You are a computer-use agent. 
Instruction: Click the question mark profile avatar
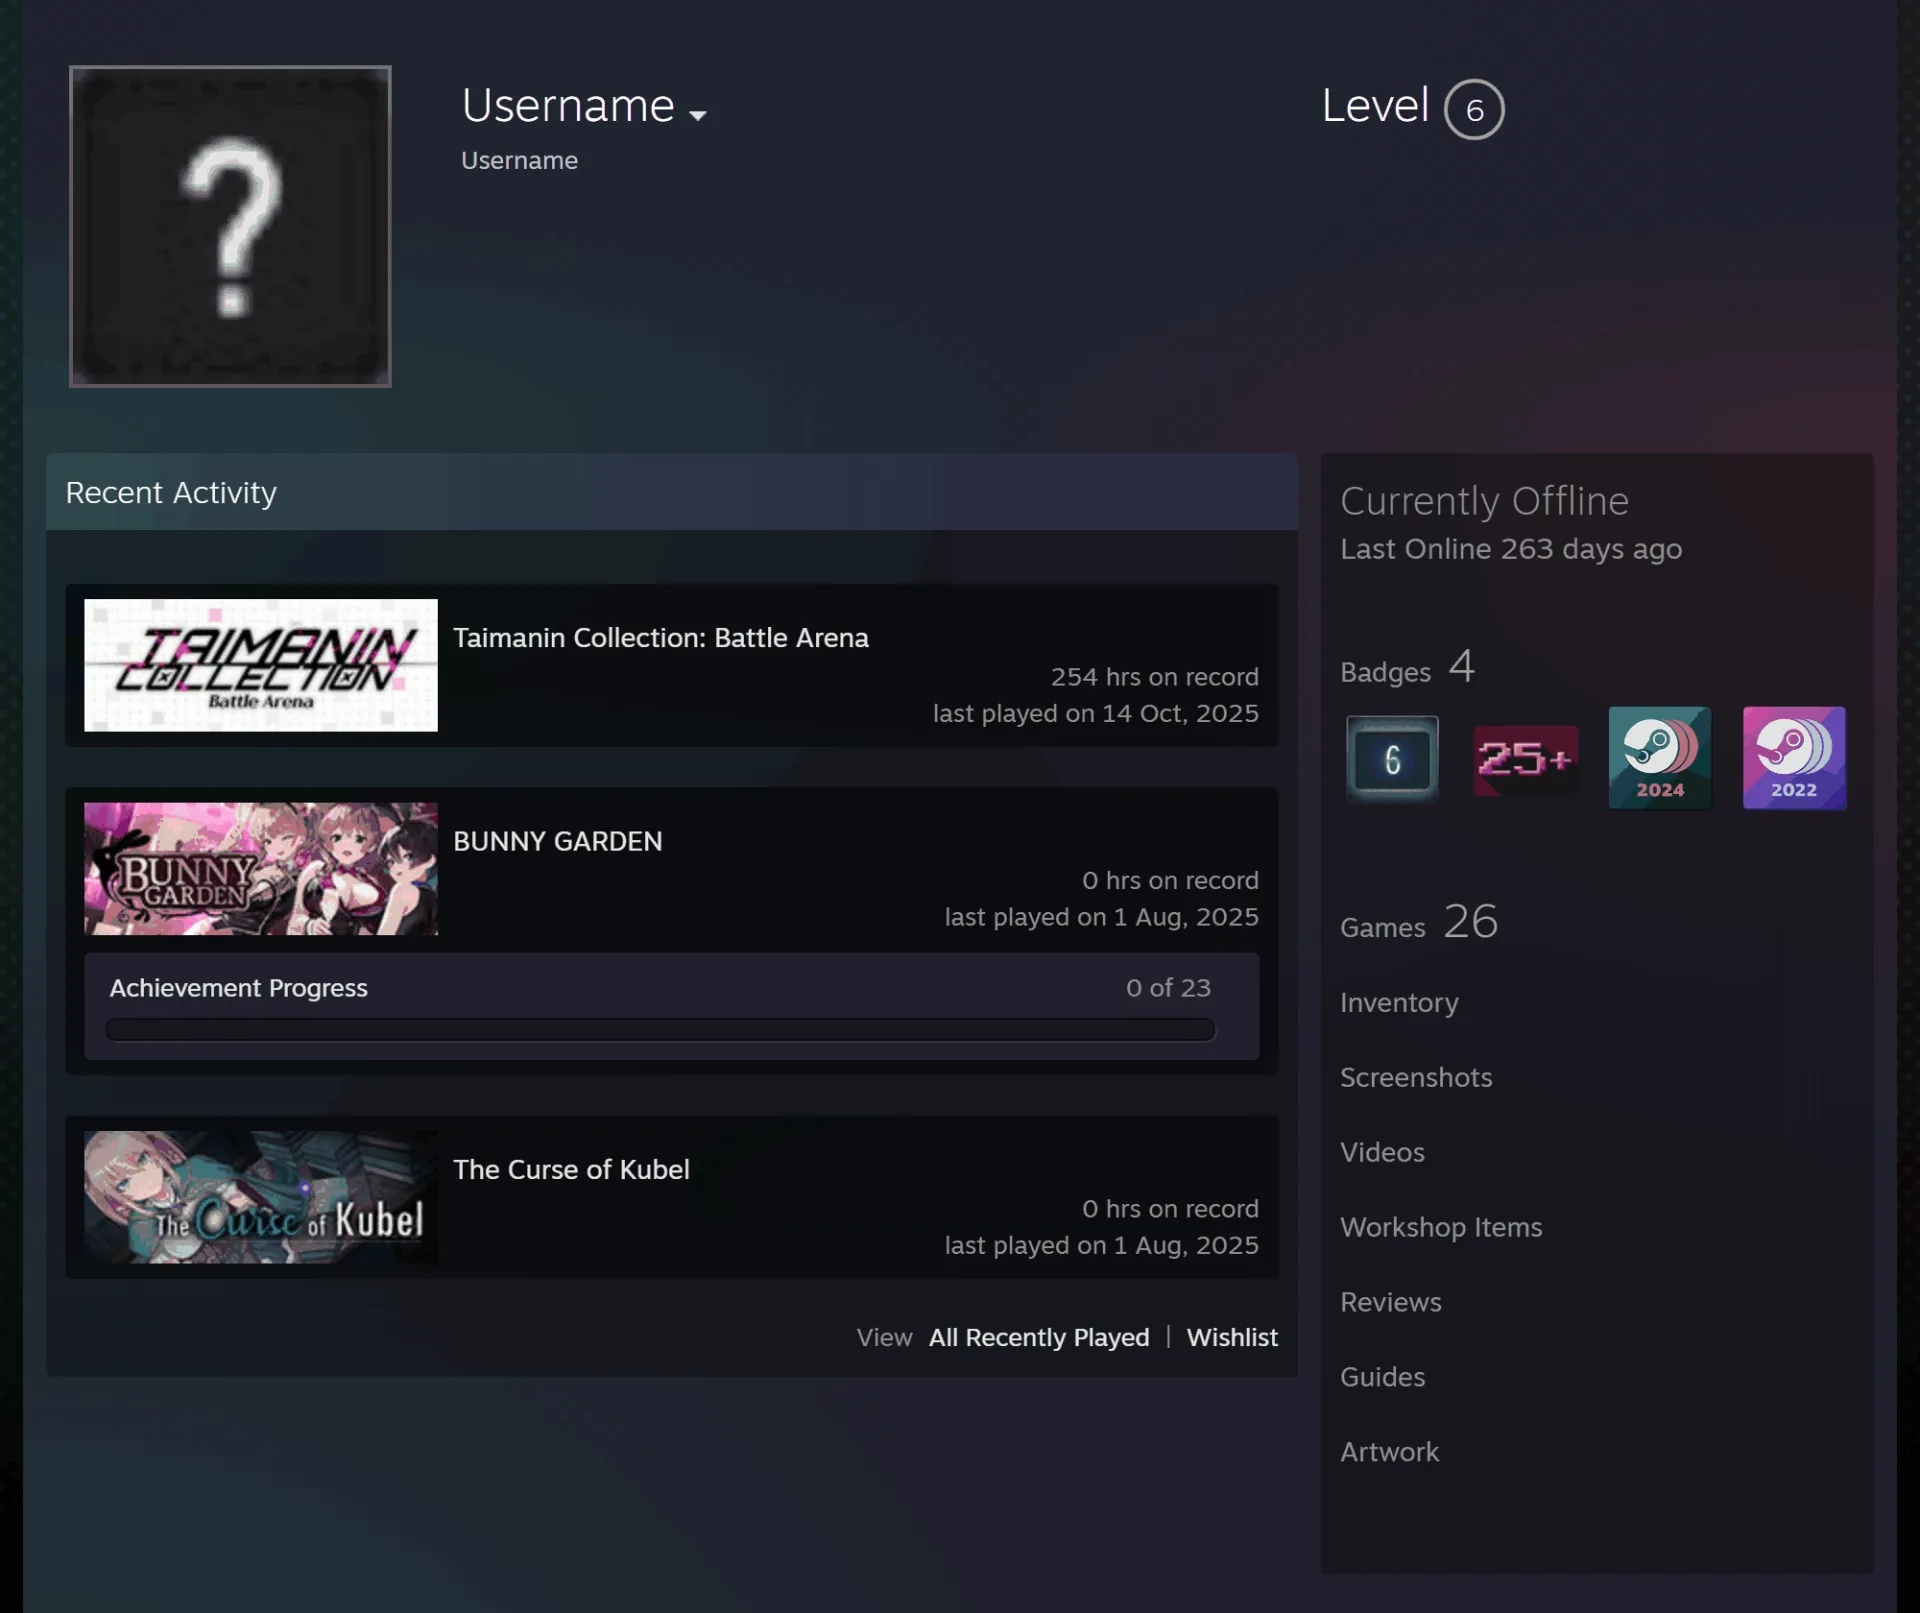[x=230, y=226]
